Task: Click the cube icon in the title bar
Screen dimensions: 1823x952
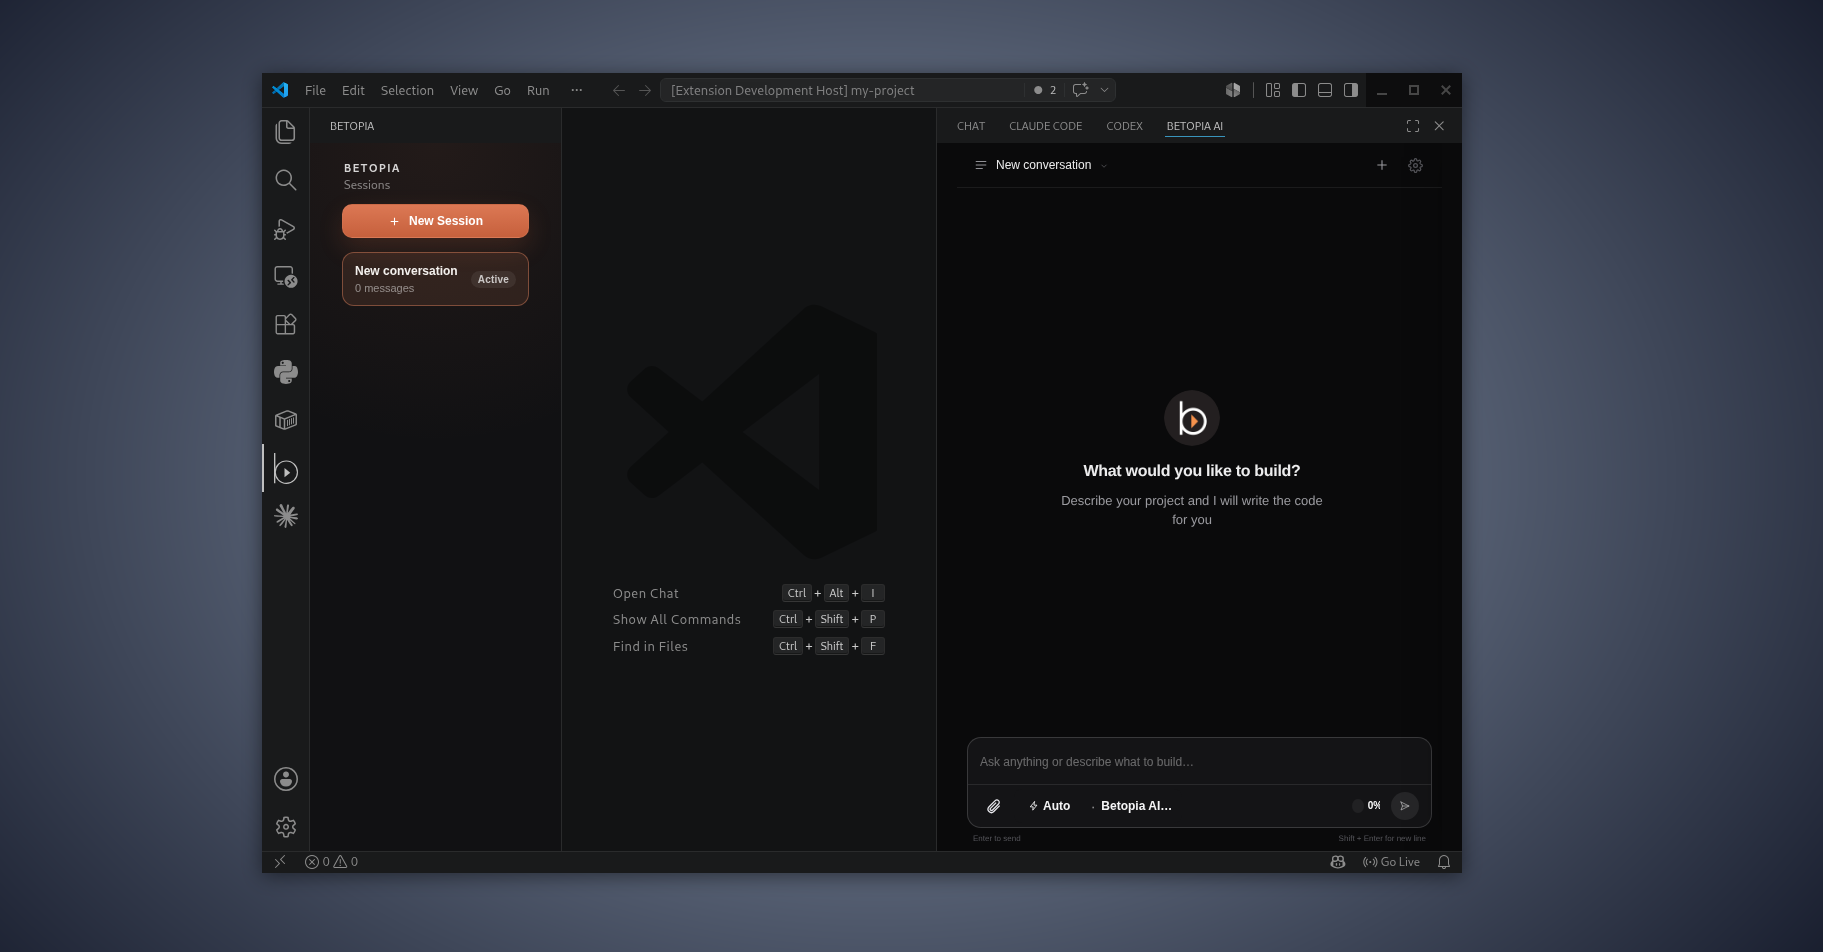Action: tap(1233, 90)
